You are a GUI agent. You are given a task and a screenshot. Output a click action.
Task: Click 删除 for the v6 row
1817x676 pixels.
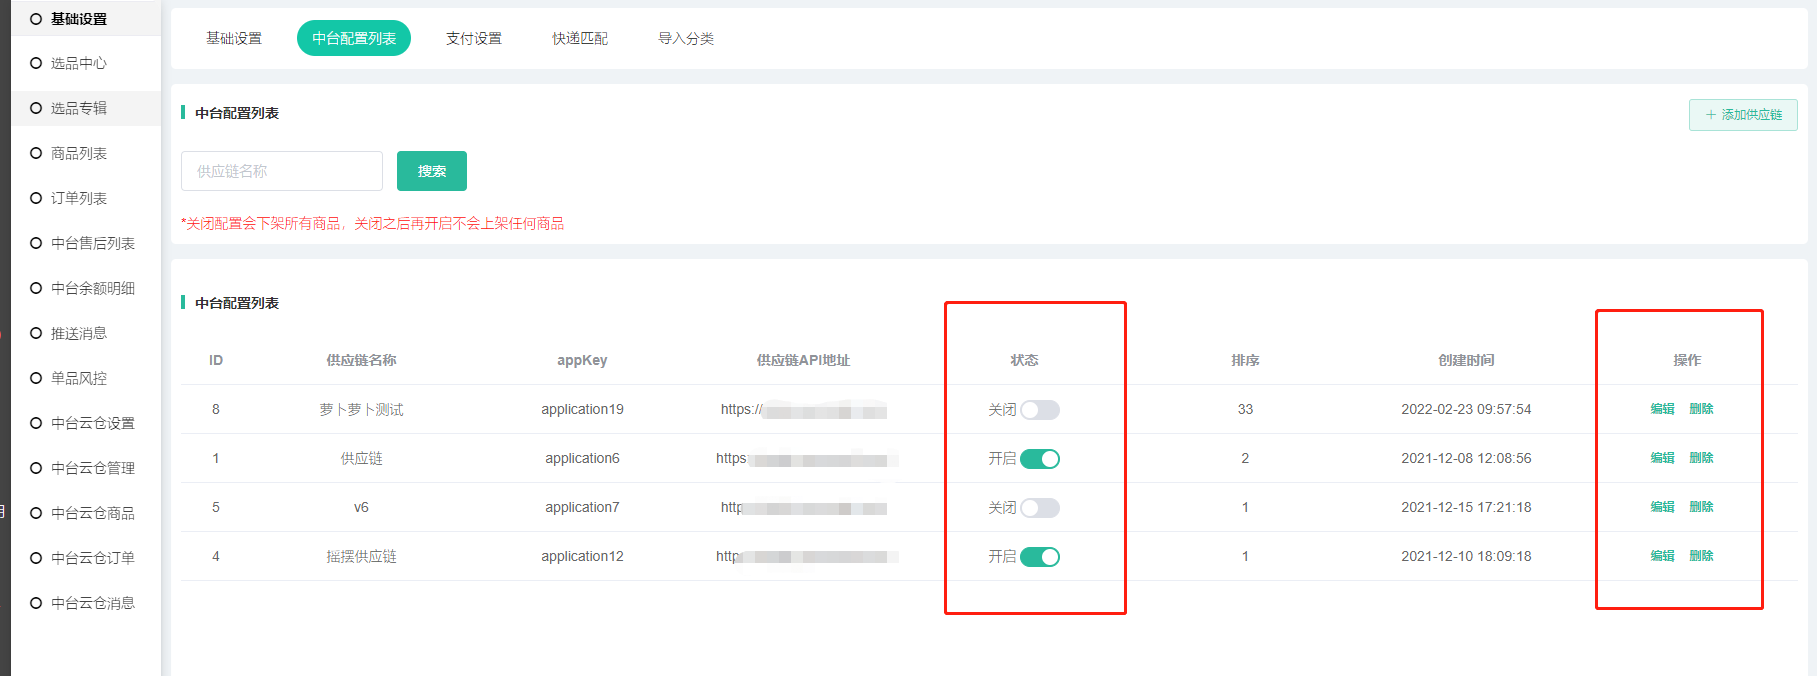(x=1701, y=507)
